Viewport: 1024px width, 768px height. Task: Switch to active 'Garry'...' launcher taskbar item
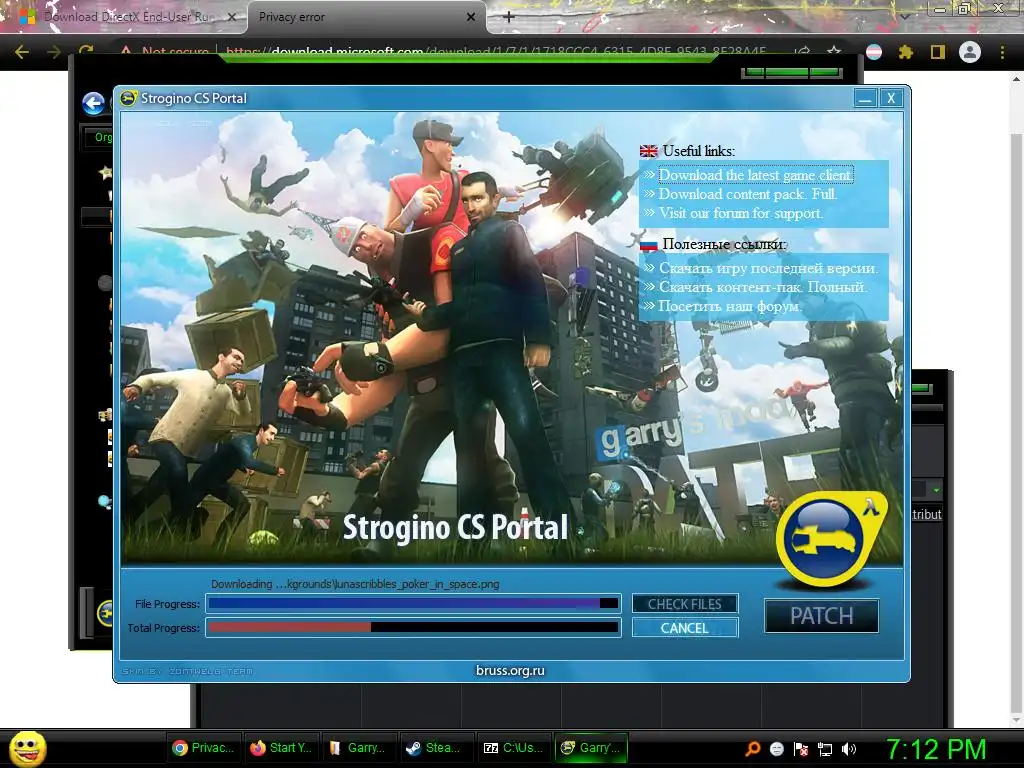coord(591,748)
